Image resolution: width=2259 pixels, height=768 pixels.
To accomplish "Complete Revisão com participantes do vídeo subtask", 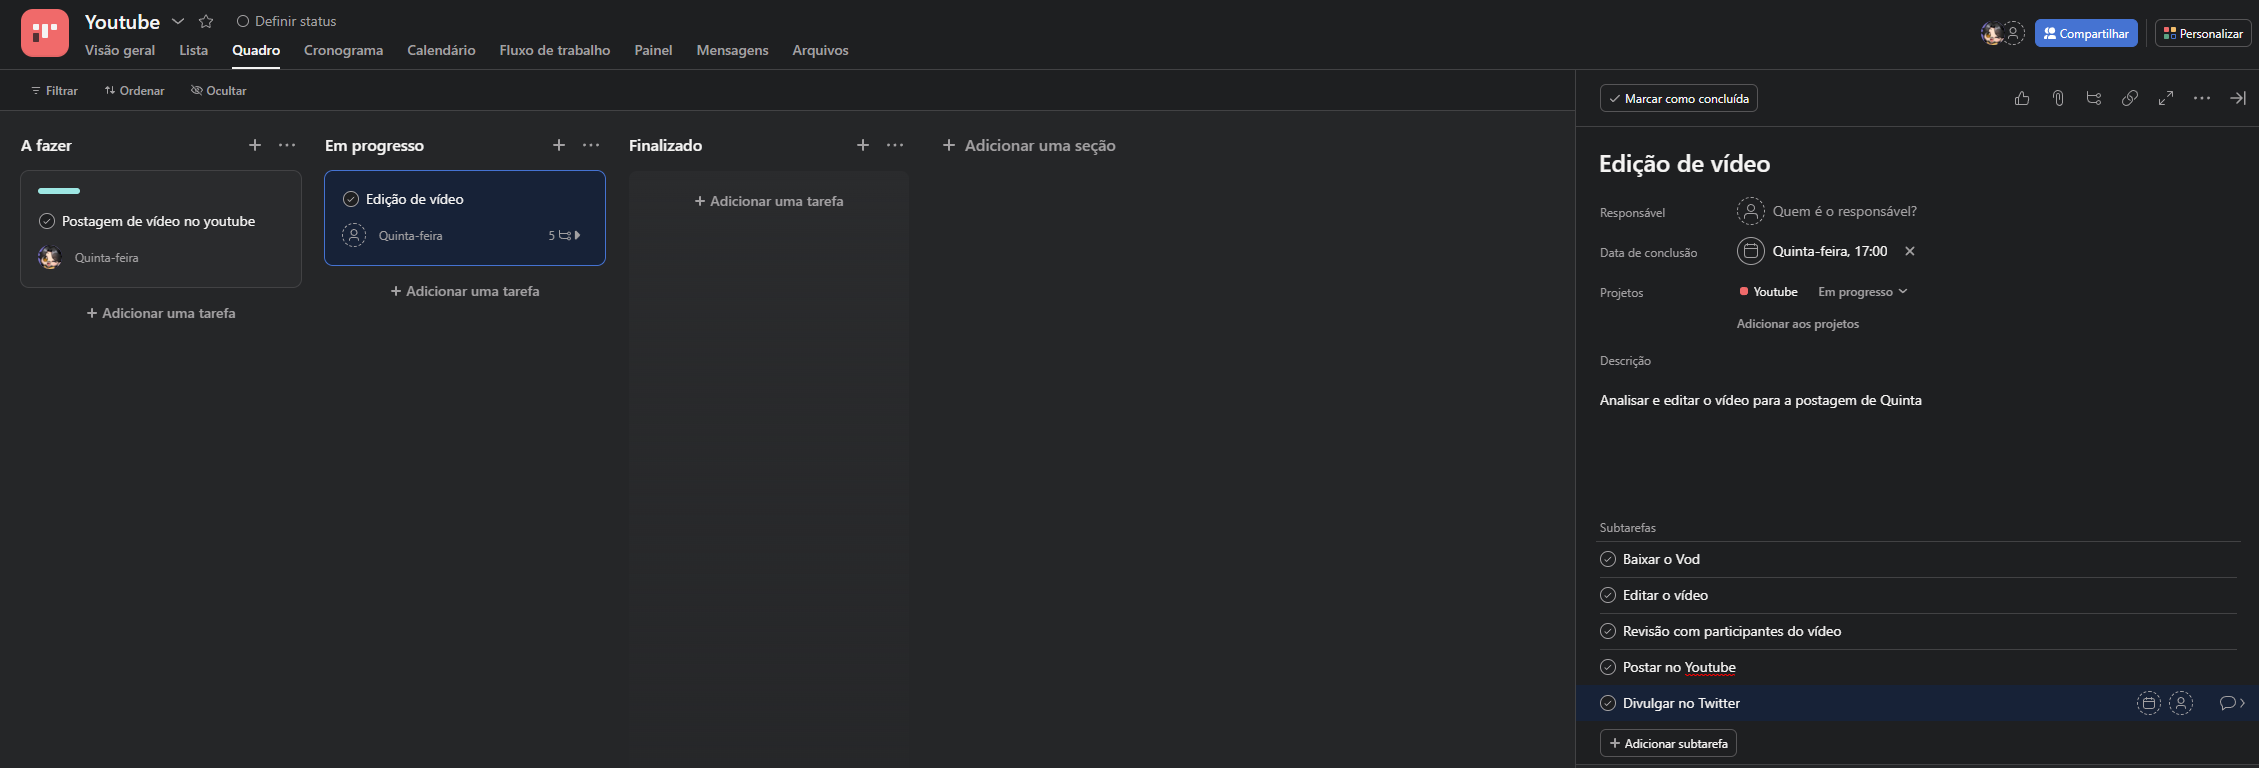I will (x=1608, y=631).
